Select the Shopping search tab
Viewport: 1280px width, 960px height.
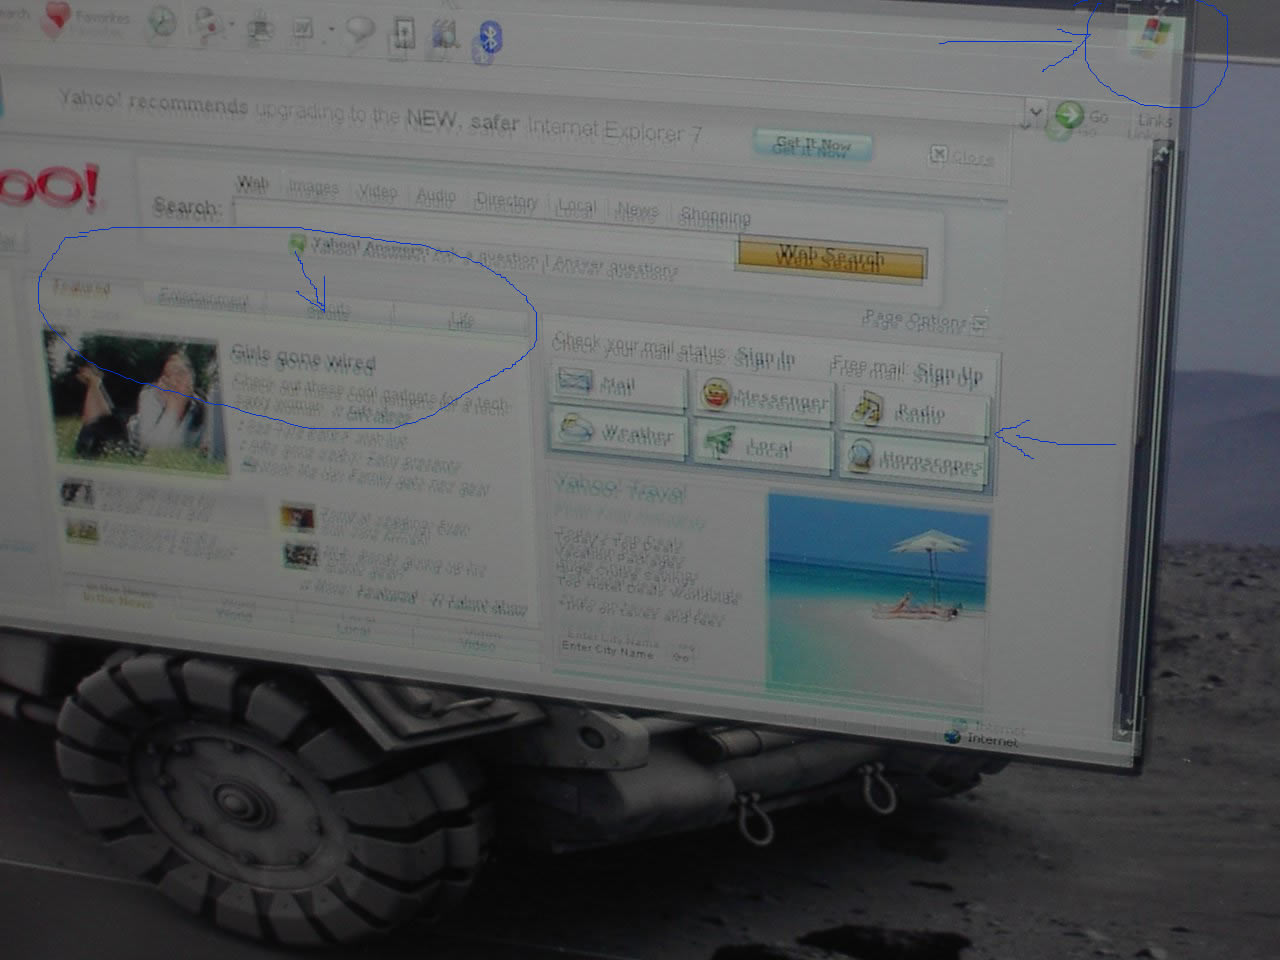(x=715, y=216)
